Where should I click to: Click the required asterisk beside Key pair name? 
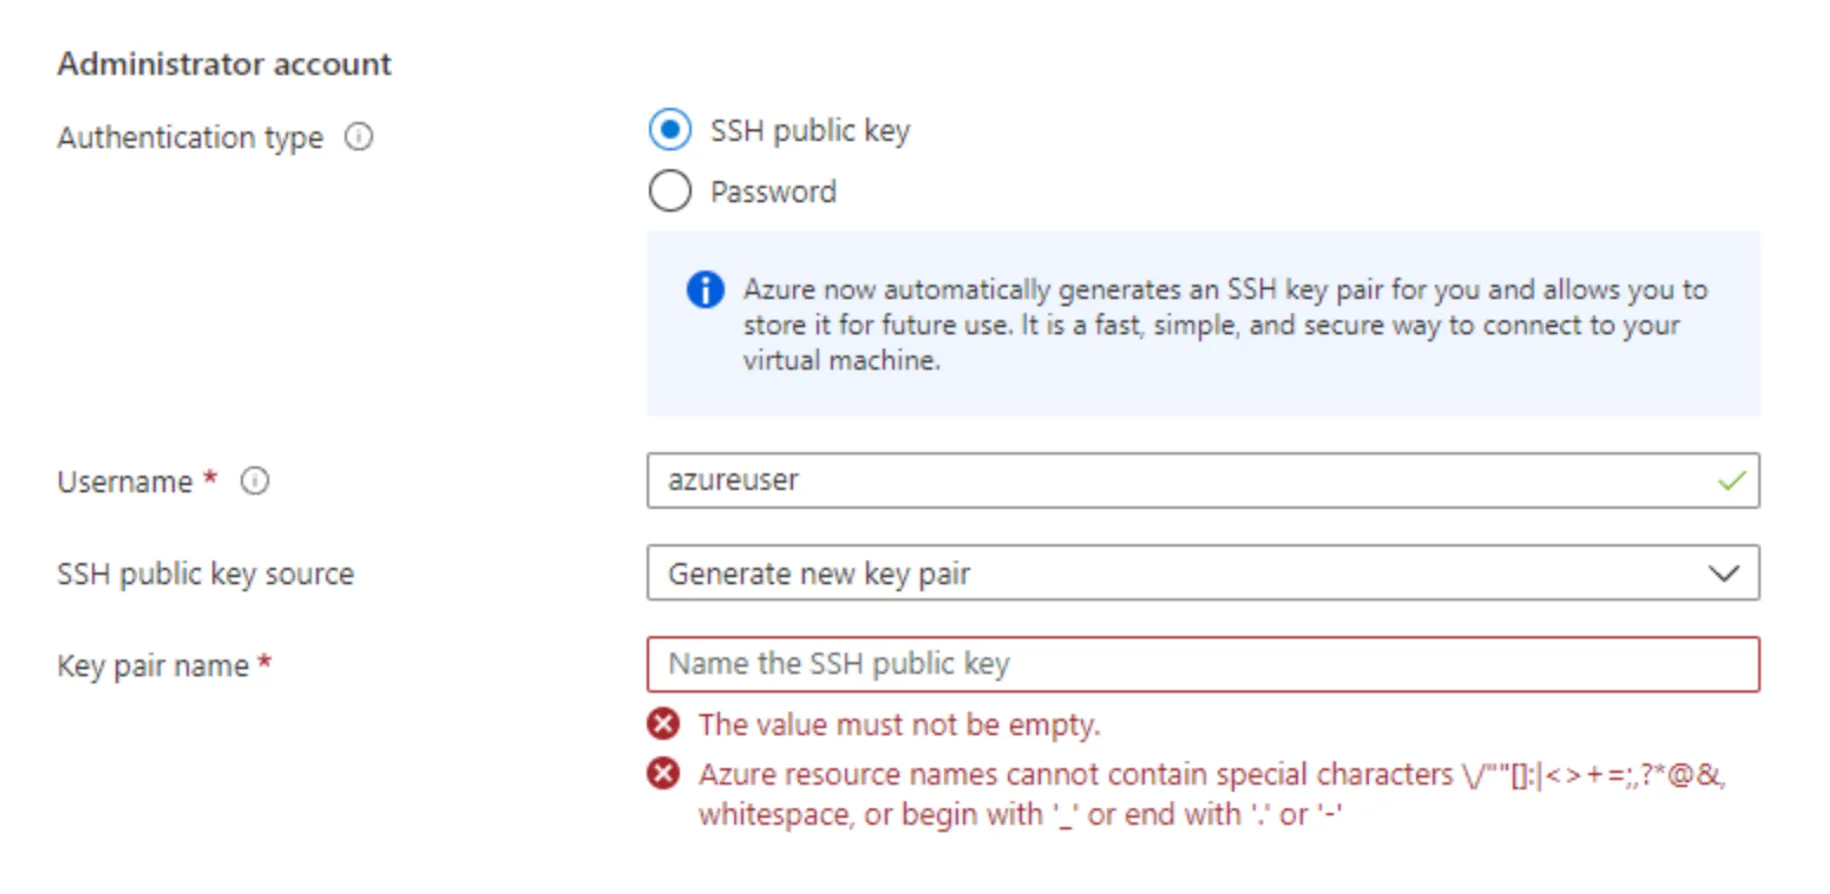click(264, 664)
